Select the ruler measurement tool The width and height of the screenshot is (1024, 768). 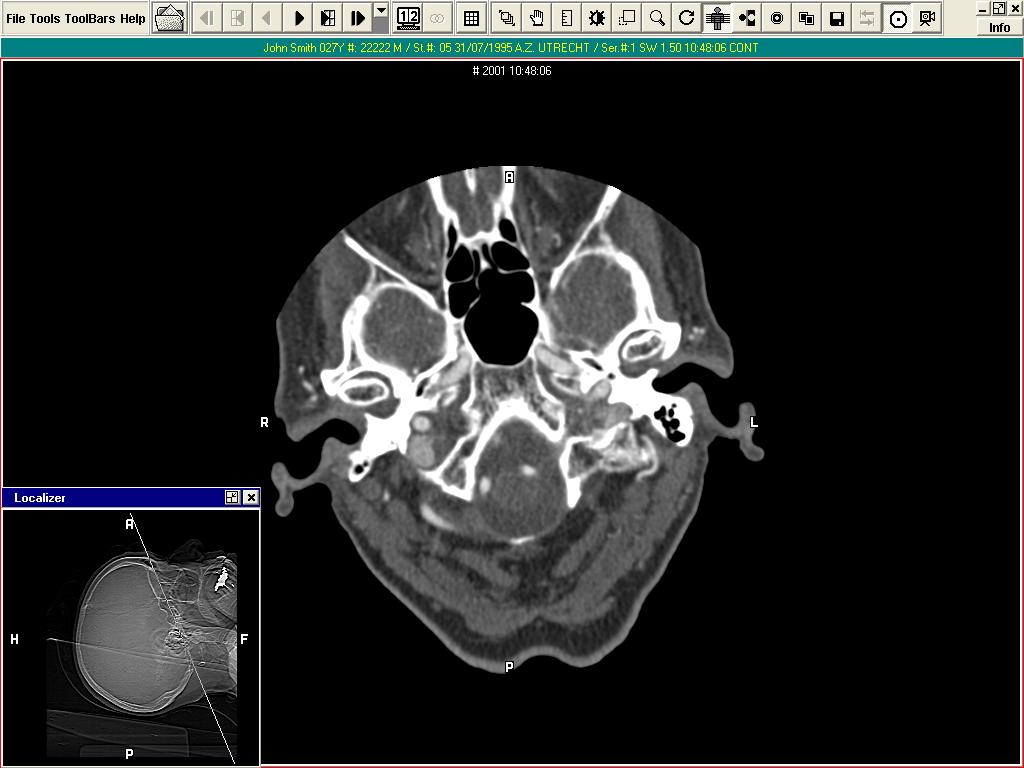coord(567,18)
